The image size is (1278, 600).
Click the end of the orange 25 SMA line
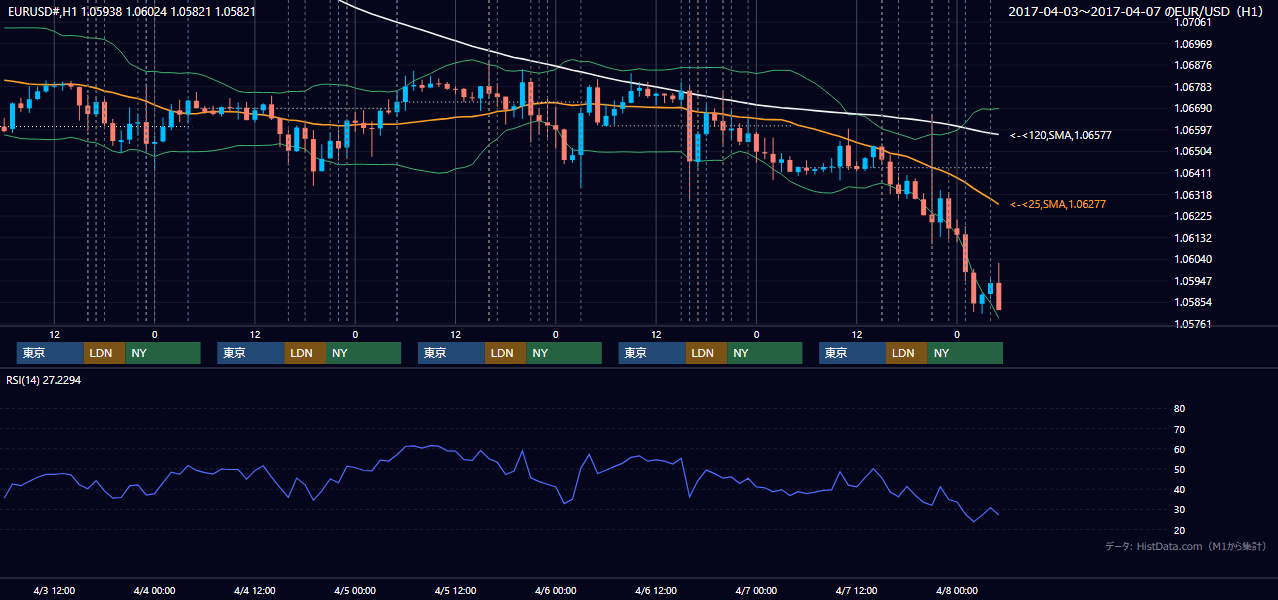point(998,204)
